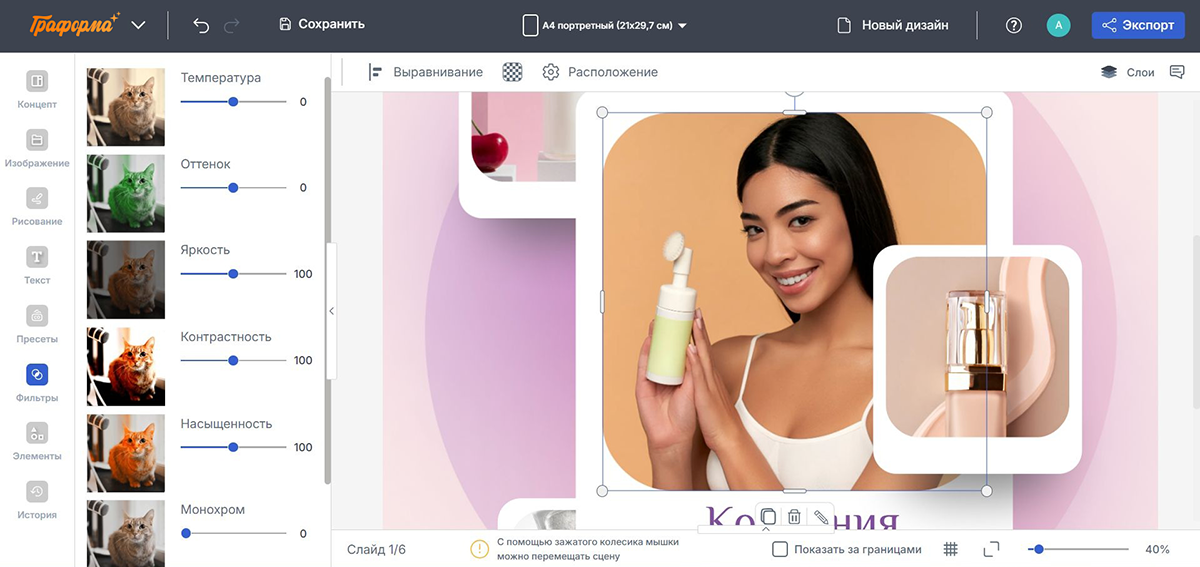
Task: Click the Экспорт button
Action: point(1138,25)
